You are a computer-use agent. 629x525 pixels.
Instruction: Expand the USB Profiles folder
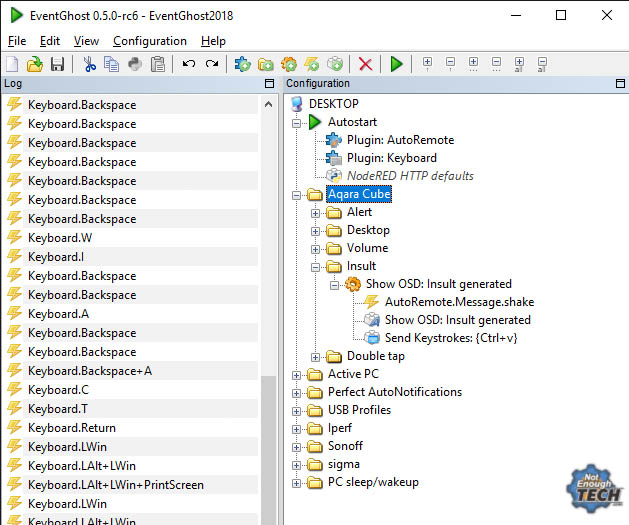click(297, 410)
